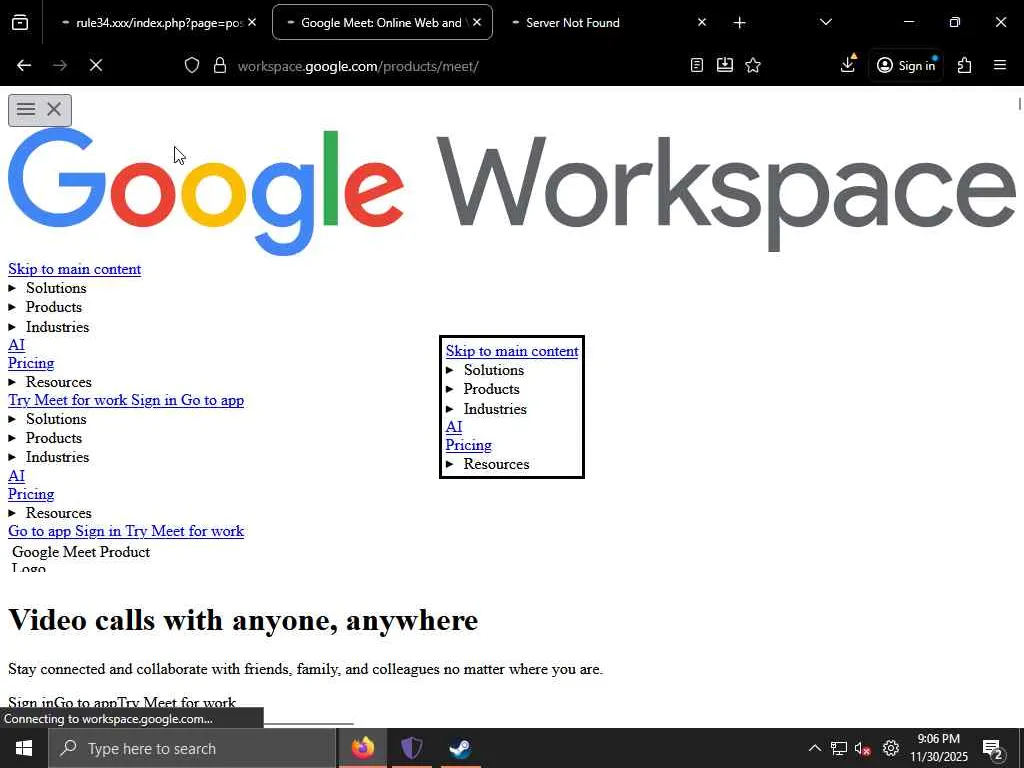The width and height of the screenshot is (1024, 768).
Task: Grab the page's vertical scrollbar thumb
Action: click(x=1019, y=104)
